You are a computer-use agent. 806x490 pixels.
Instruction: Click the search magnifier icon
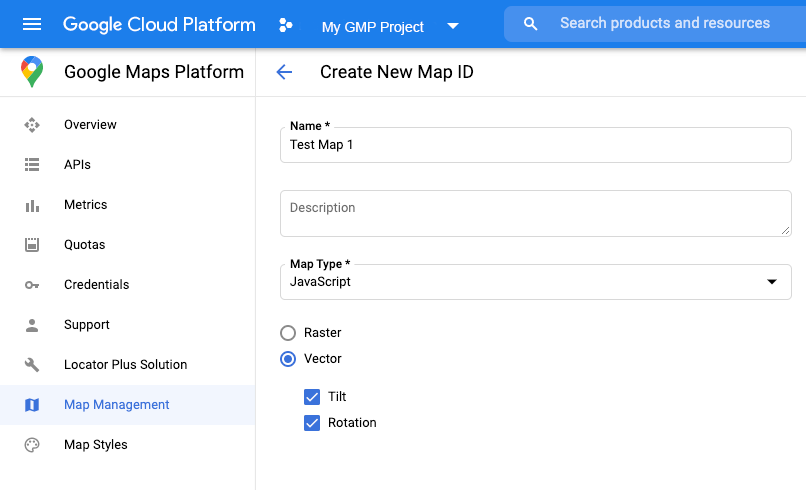coord(531,23)
